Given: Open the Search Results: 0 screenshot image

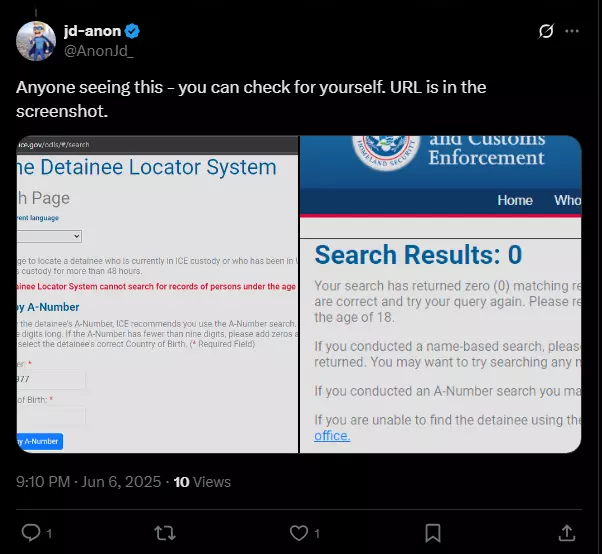Looking at the screenshot, I should pyautogui.click(x=440, y=294).
